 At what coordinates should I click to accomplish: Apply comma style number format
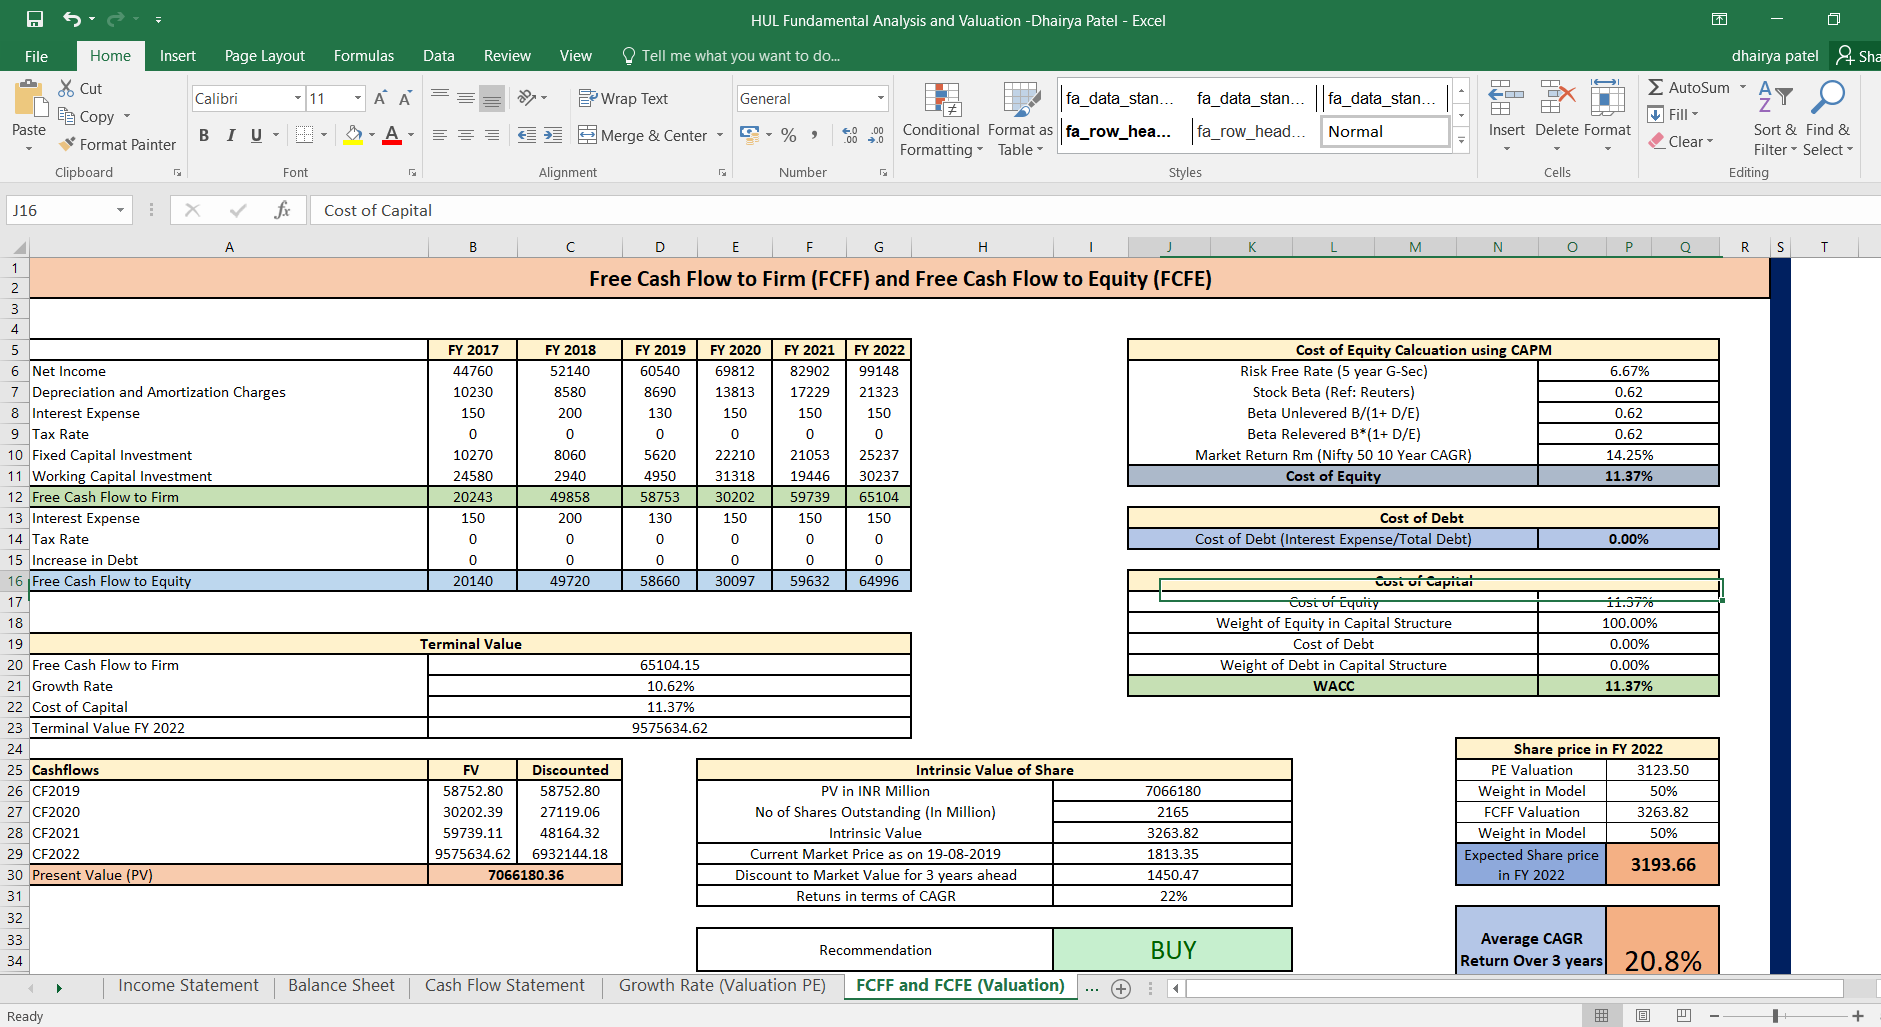click(x=815, y=135)
